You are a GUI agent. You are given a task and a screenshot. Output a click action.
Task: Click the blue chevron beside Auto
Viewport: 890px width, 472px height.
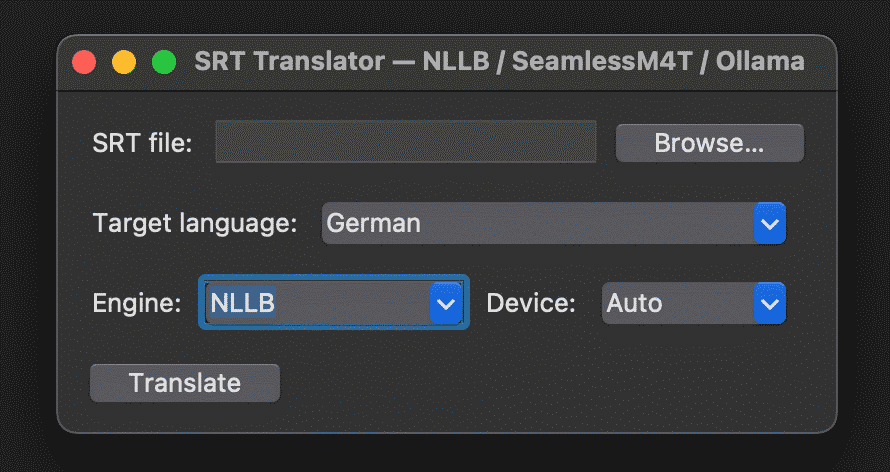click(769, 303)
